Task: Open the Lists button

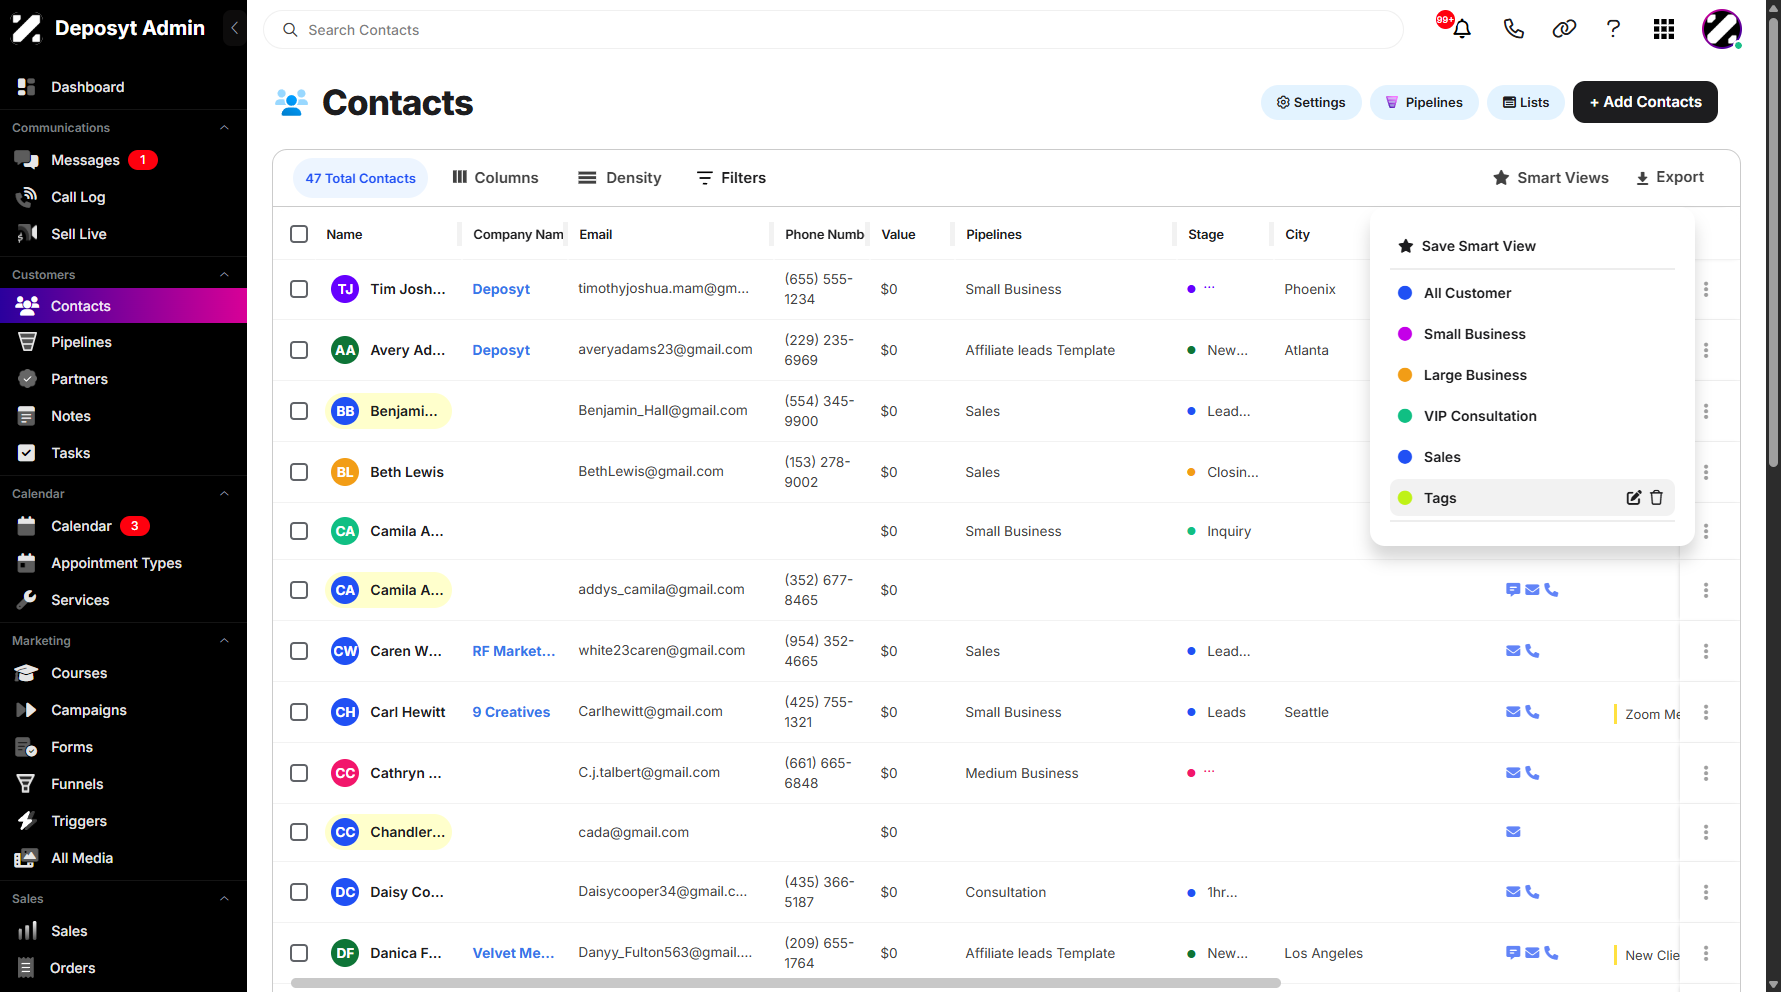Action: click(1526, 102)
